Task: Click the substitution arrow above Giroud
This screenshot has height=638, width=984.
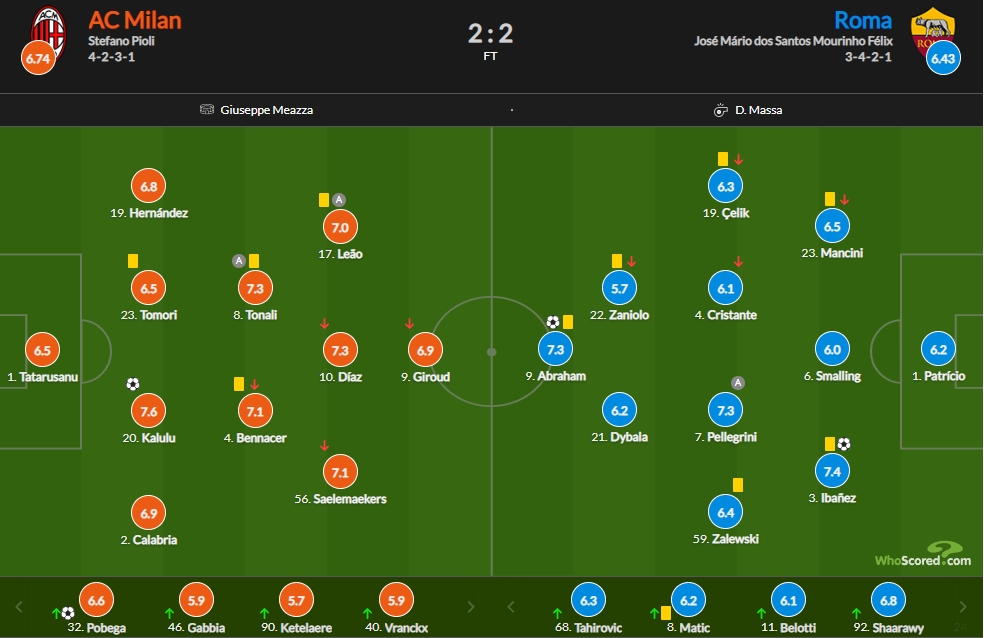Action: click(410, 324)
